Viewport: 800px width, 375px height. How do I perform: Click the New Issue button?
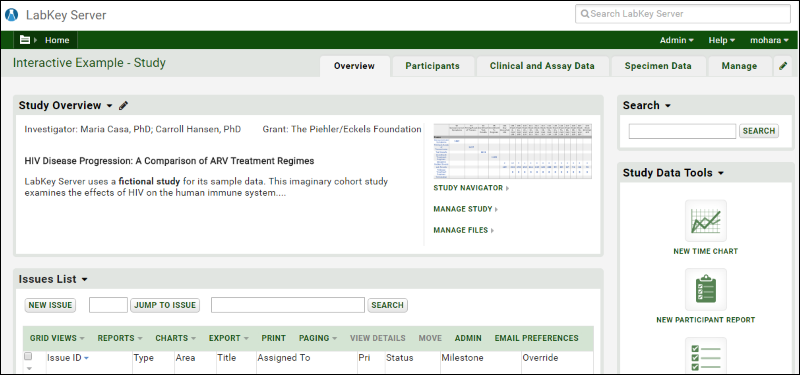(x=50, y=305)
